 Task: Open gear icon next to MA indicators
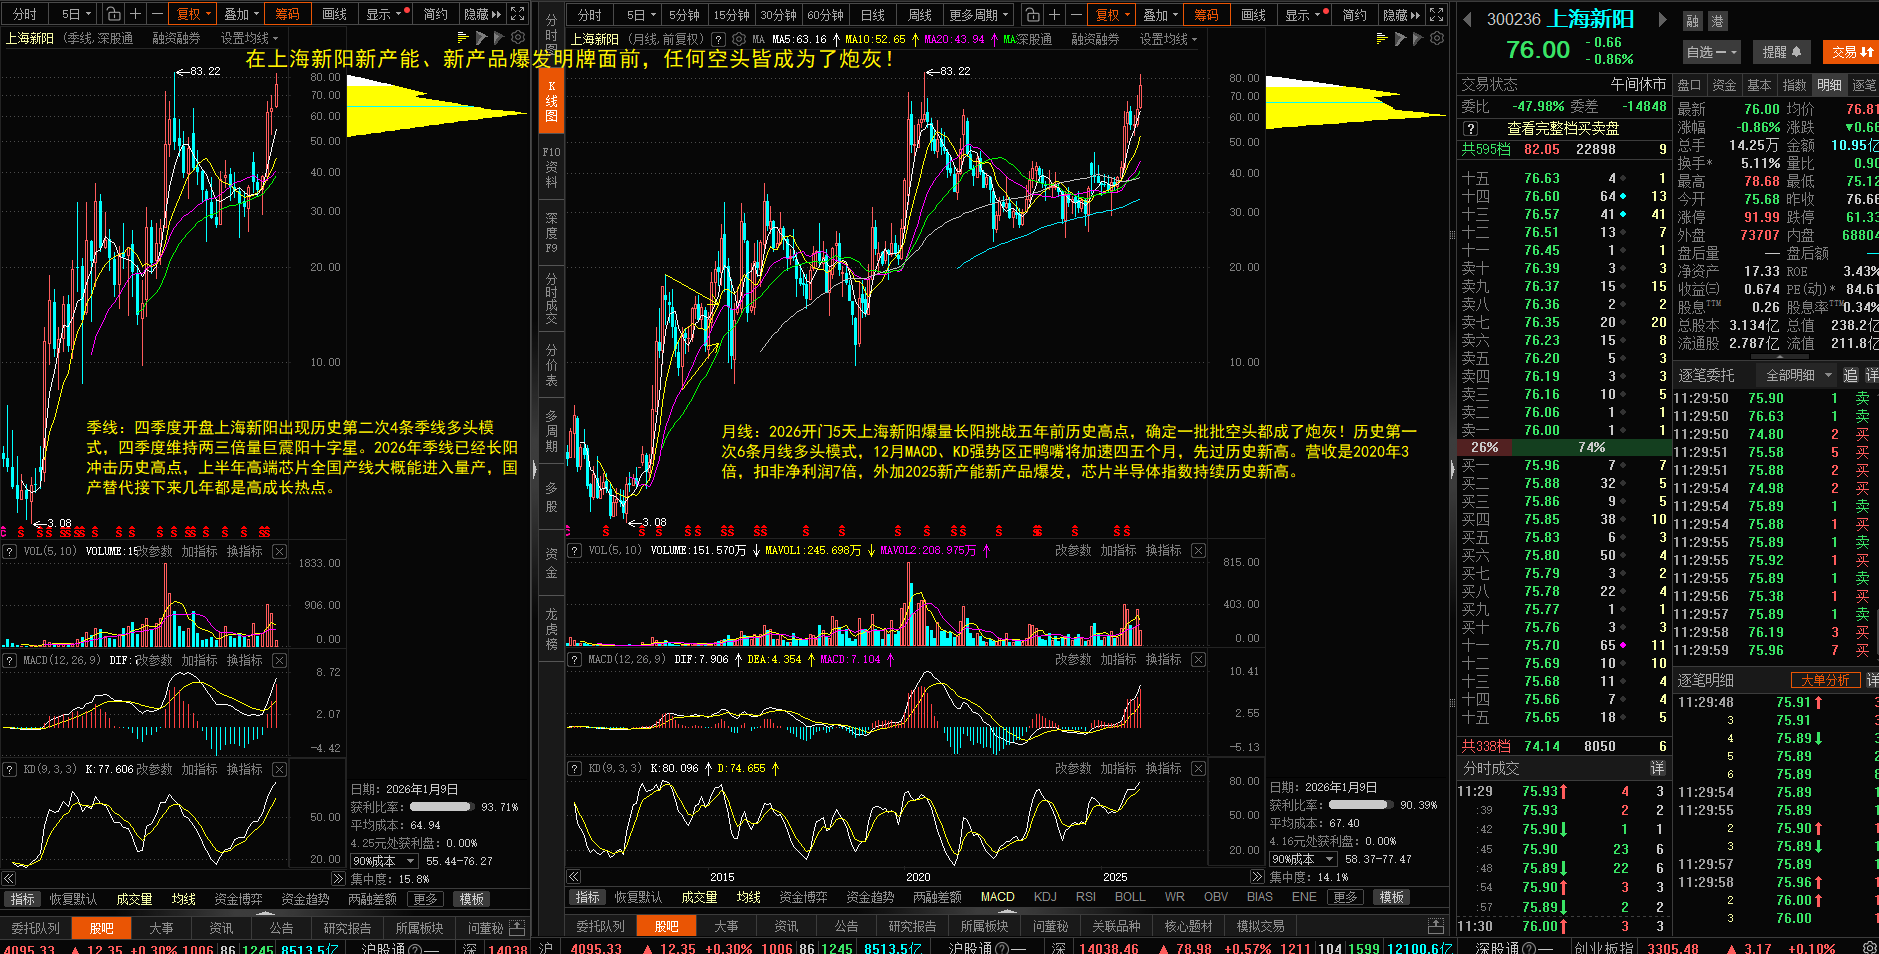pyautogui.click(x=739, y=39)
